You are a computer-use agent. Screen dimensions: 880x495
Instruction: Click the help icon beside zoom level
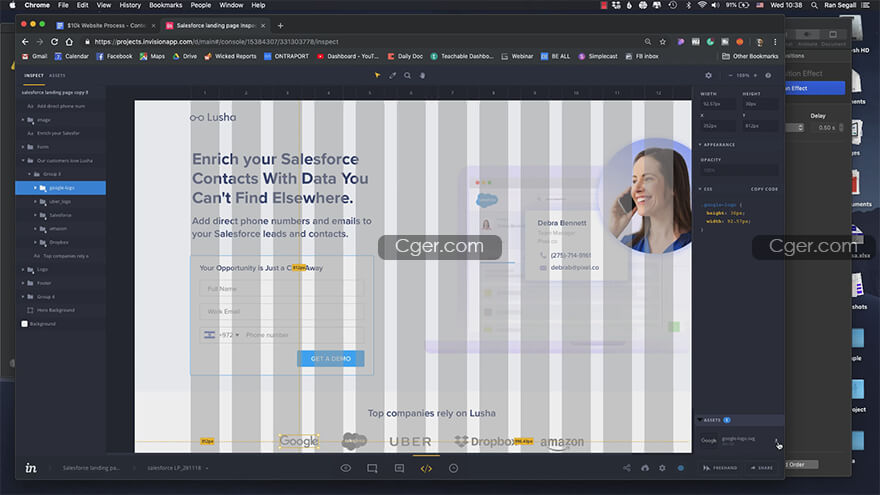pyautogui.click(x=768, y=75)
